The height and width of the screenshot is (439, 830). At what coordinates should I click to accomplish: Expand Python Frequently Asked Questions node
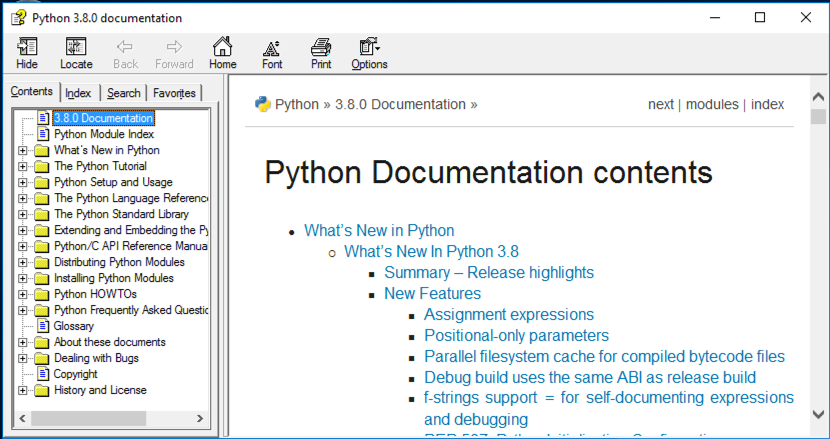[x=22, y=310]
